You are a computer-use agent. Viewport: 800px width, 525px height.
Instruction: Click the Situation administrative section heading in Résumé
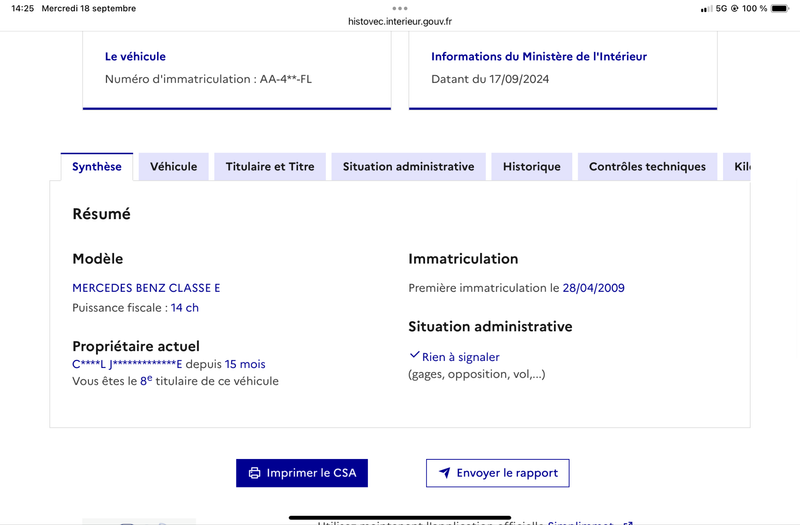(x=490, y=327)
